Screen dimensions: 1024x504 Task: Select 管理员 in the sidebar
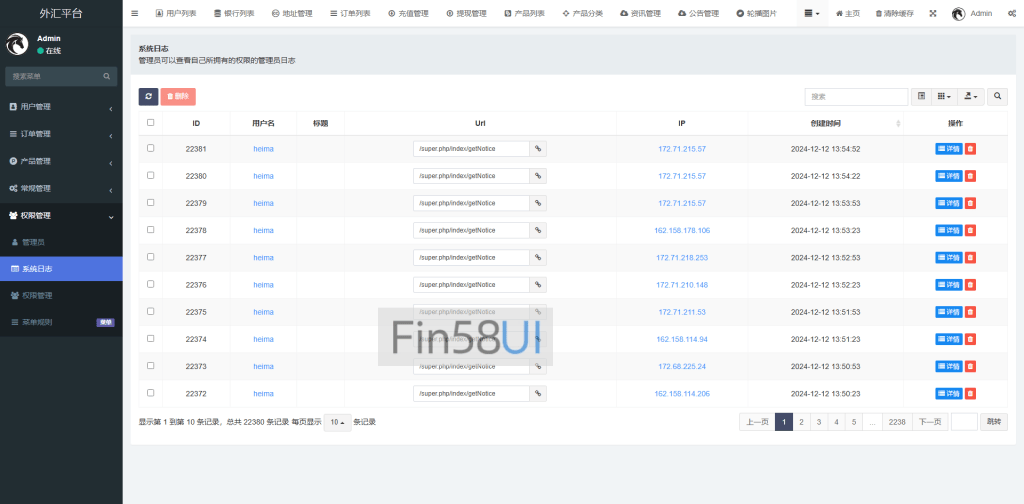[33, 242]
